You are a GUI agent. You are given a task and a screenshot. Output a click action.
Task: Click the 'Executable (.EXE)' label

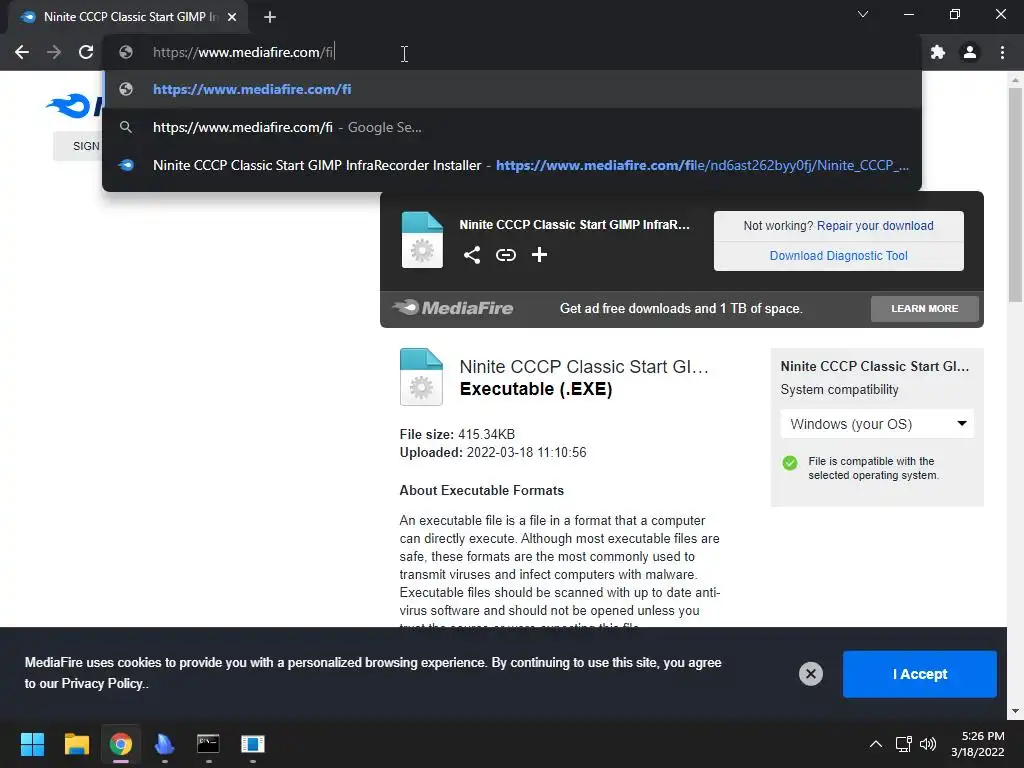536,389
